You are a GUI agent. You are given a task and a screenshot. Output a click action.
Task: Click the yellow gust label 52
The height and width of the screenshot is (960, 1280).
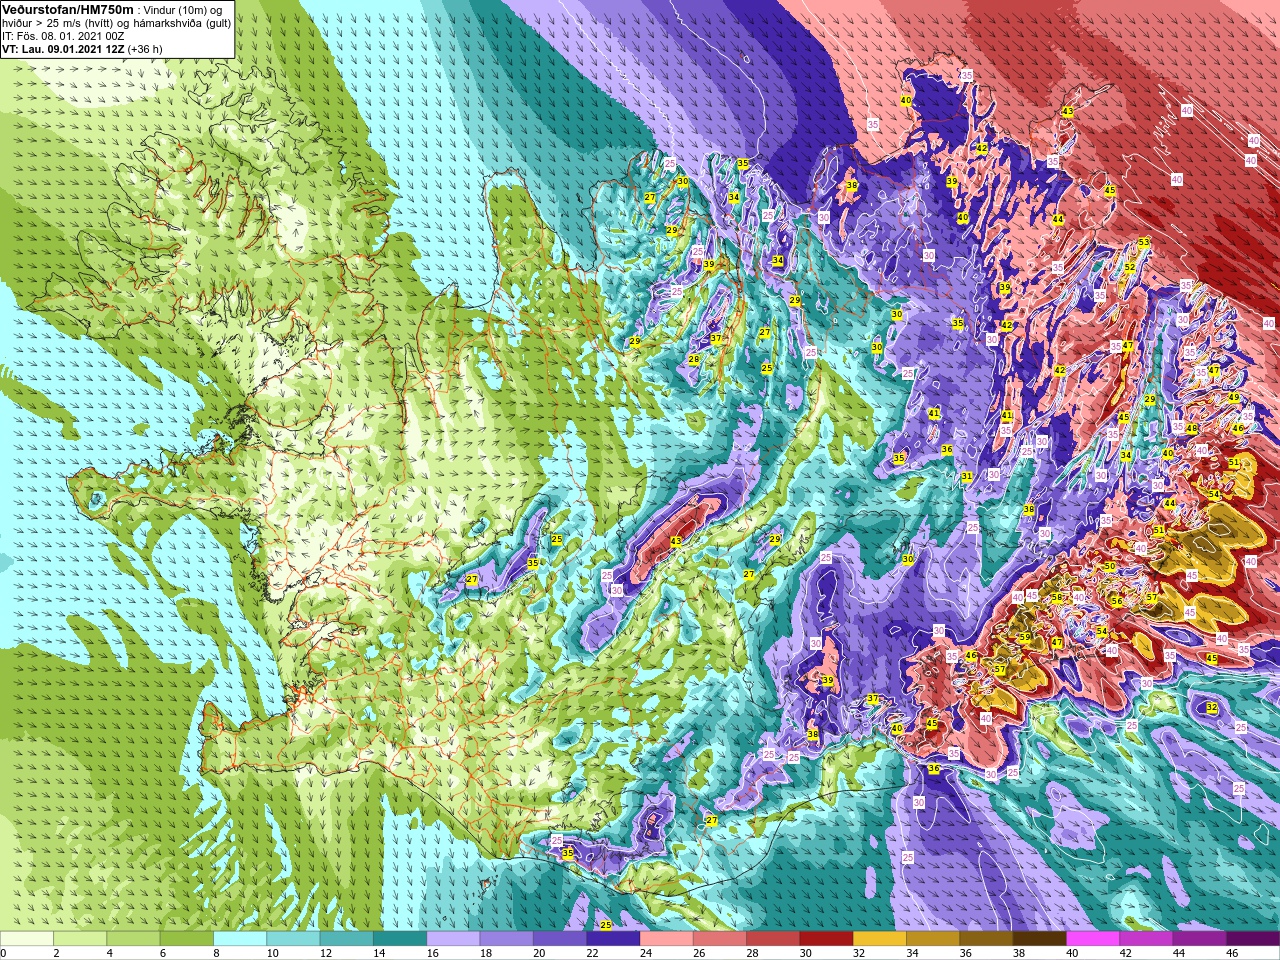[1130, 267]
